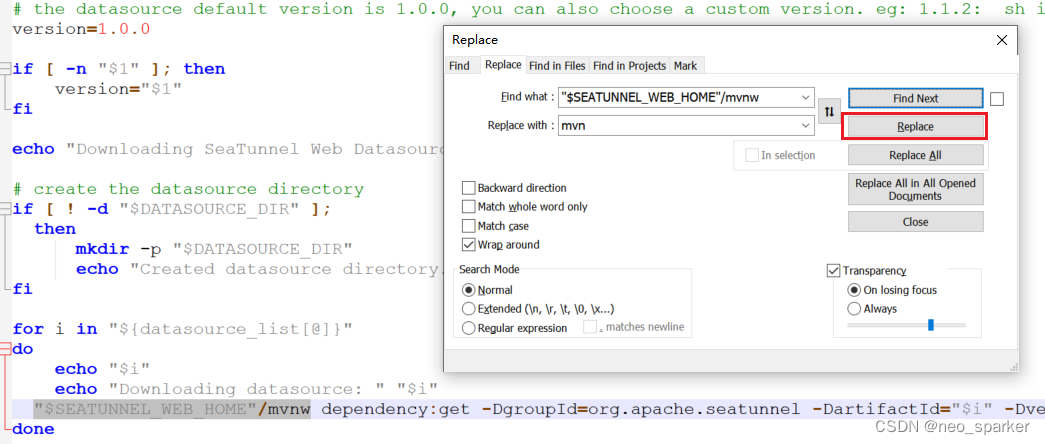Click mkdir -p "$DATASOURCE_DIR" line
1045x444 pixels.
pos(213,249)
